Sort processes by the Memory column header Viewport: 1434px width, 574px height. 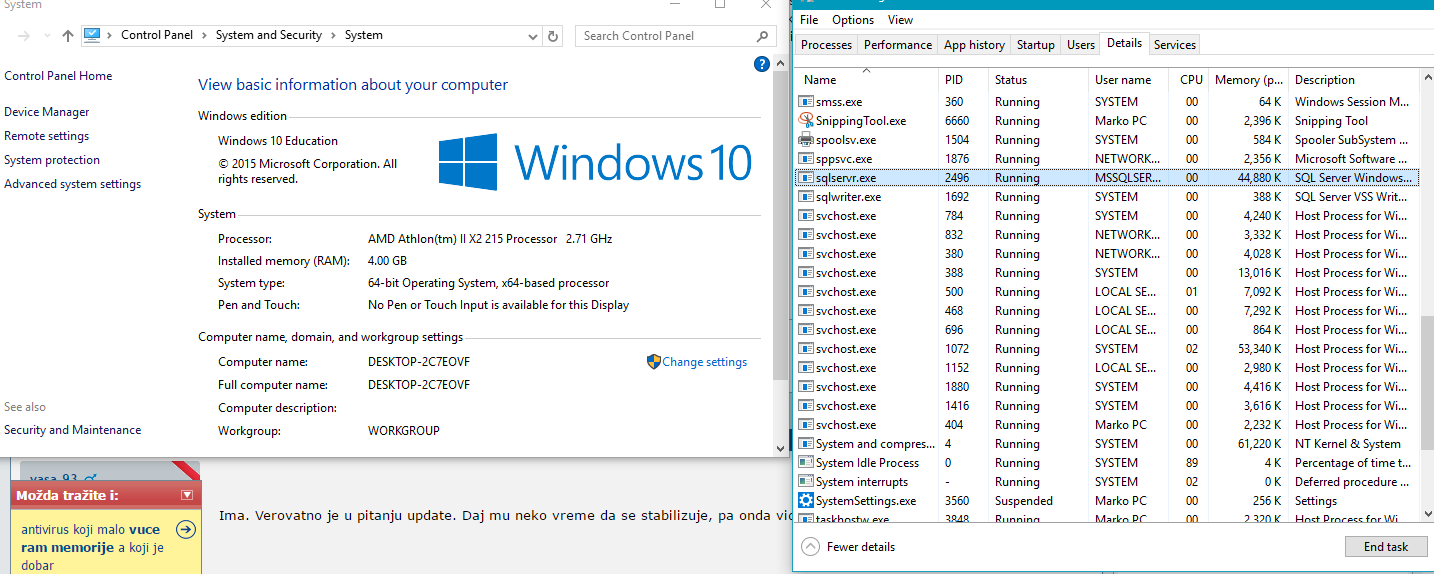(x=1248, y=80)
